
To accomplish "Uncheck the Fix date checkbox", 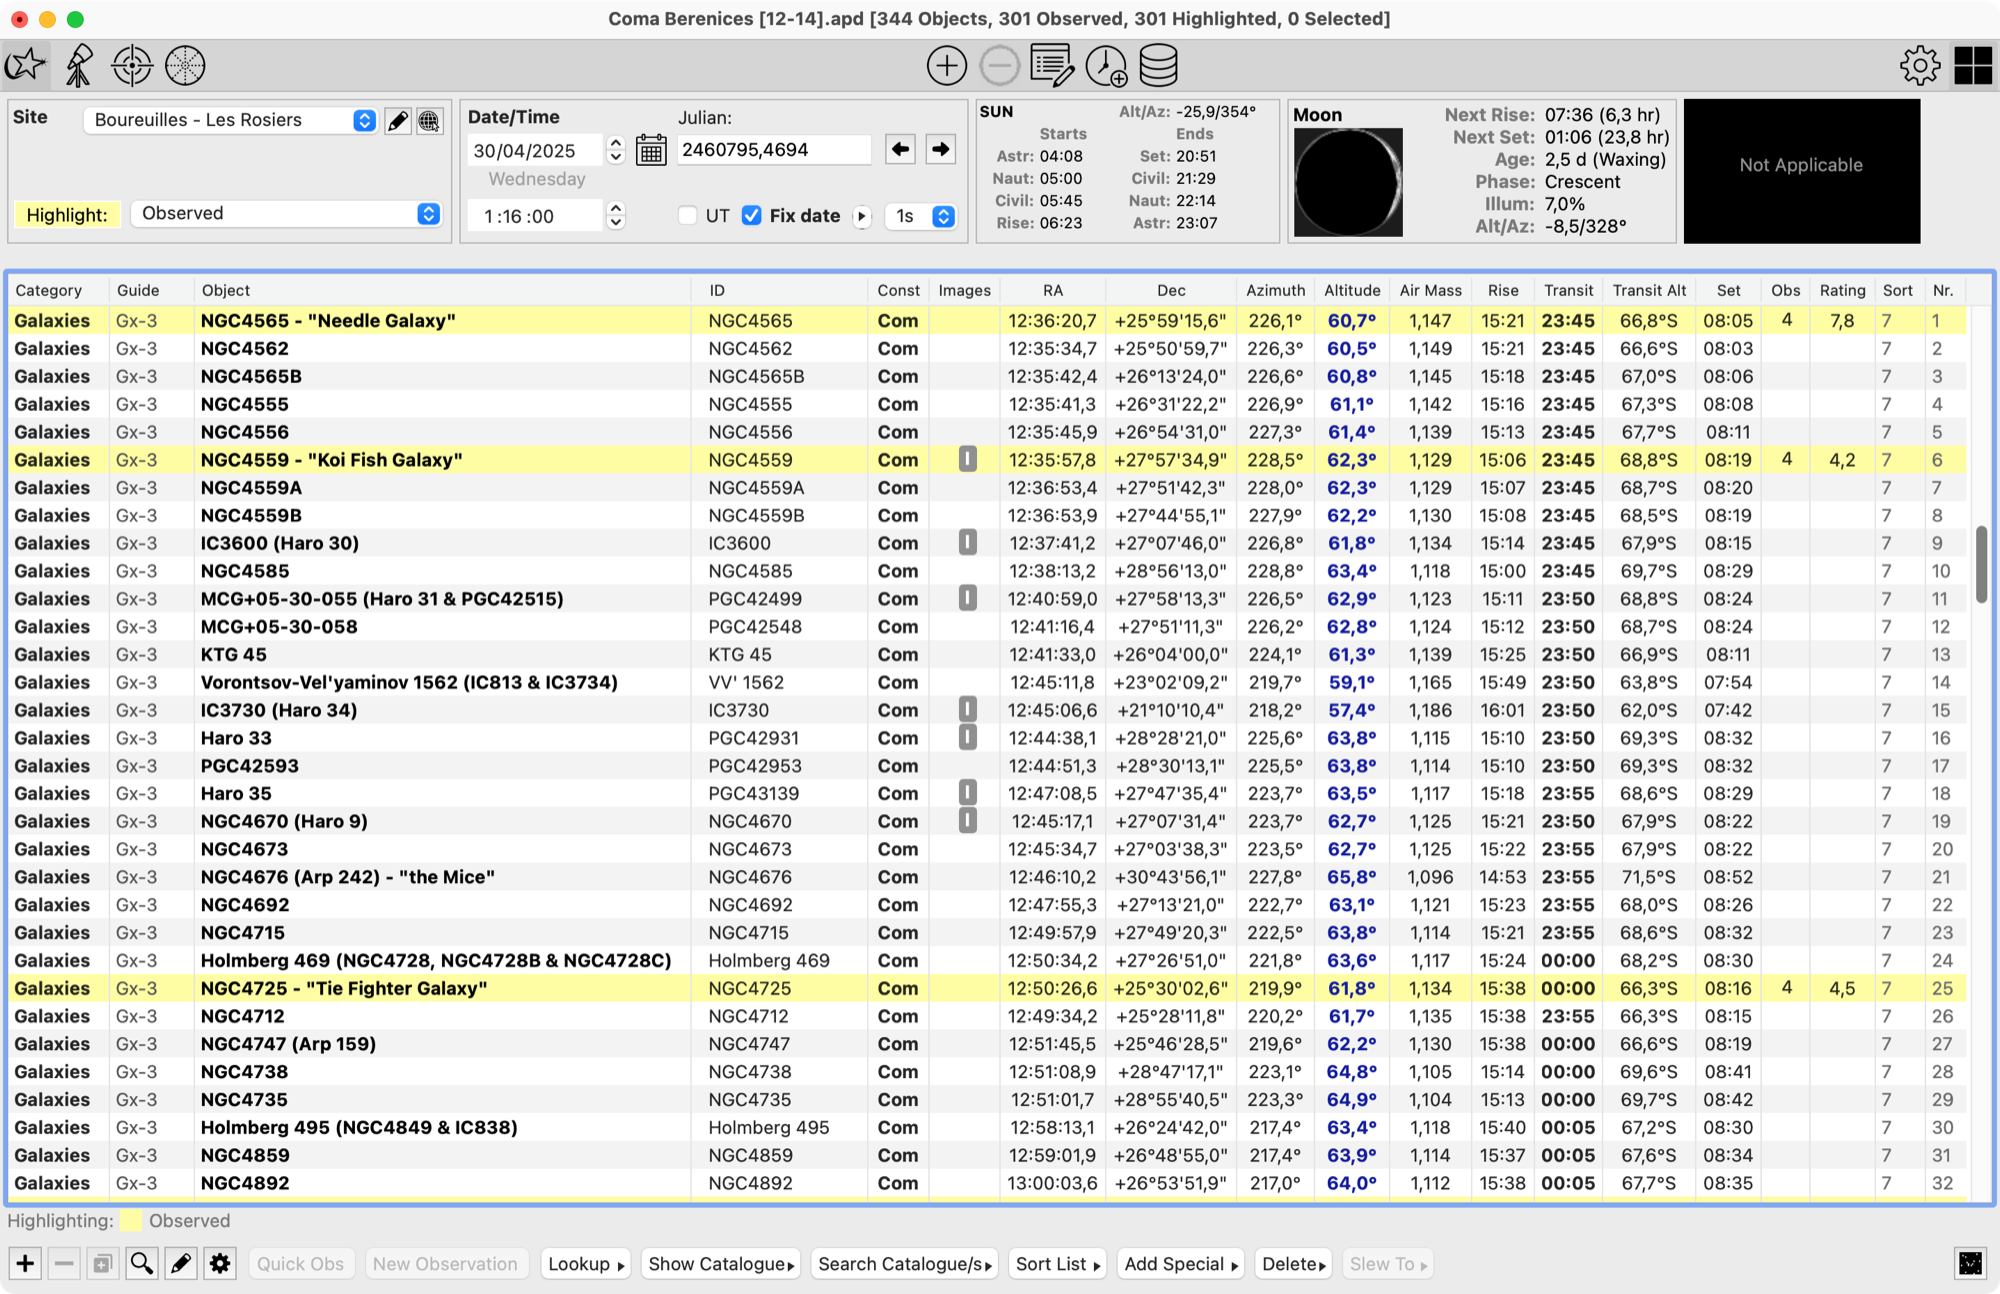I will tap(752, 216).
